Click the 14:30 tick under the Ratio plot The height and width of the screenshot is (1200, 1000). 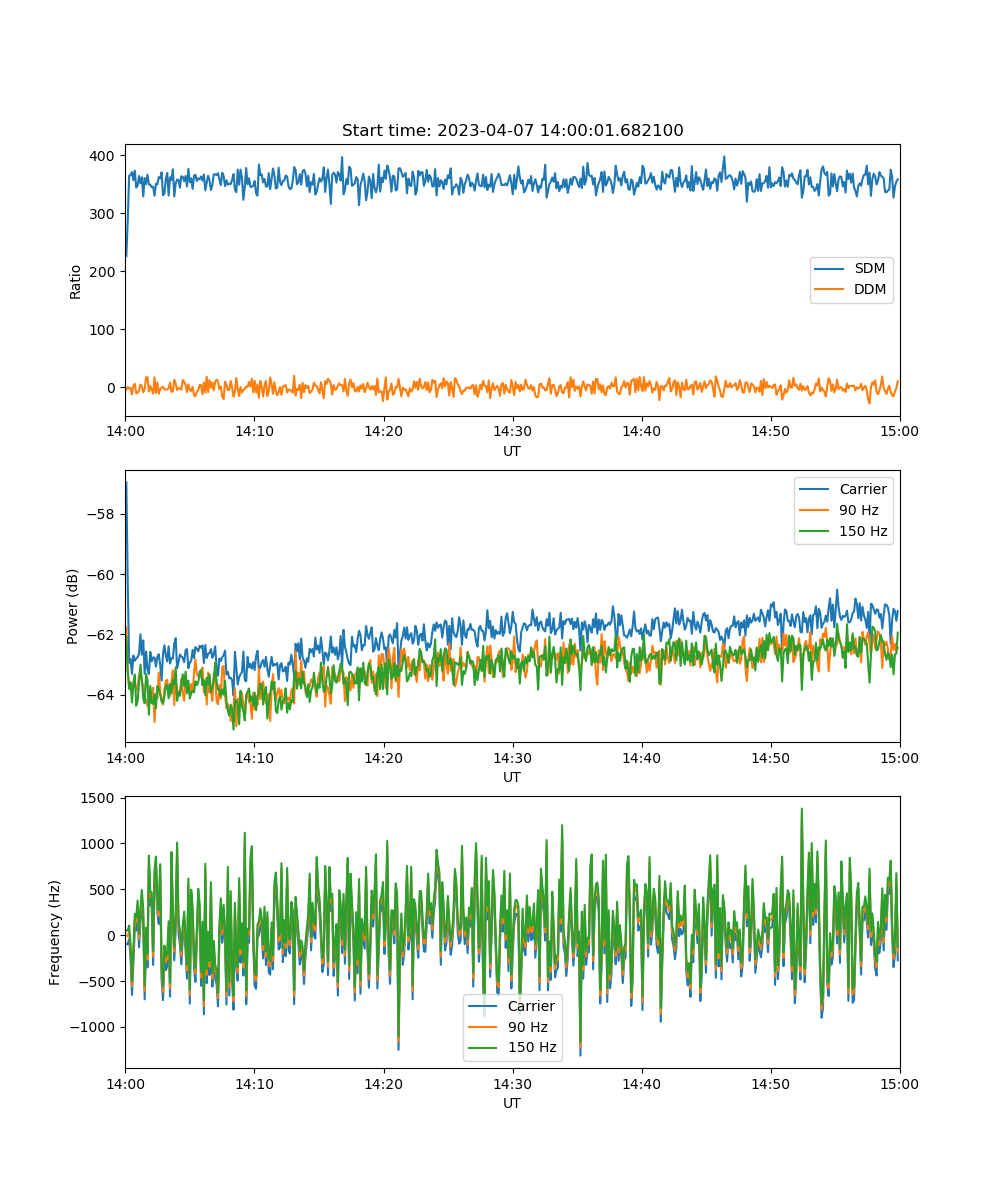coord(512,431)
